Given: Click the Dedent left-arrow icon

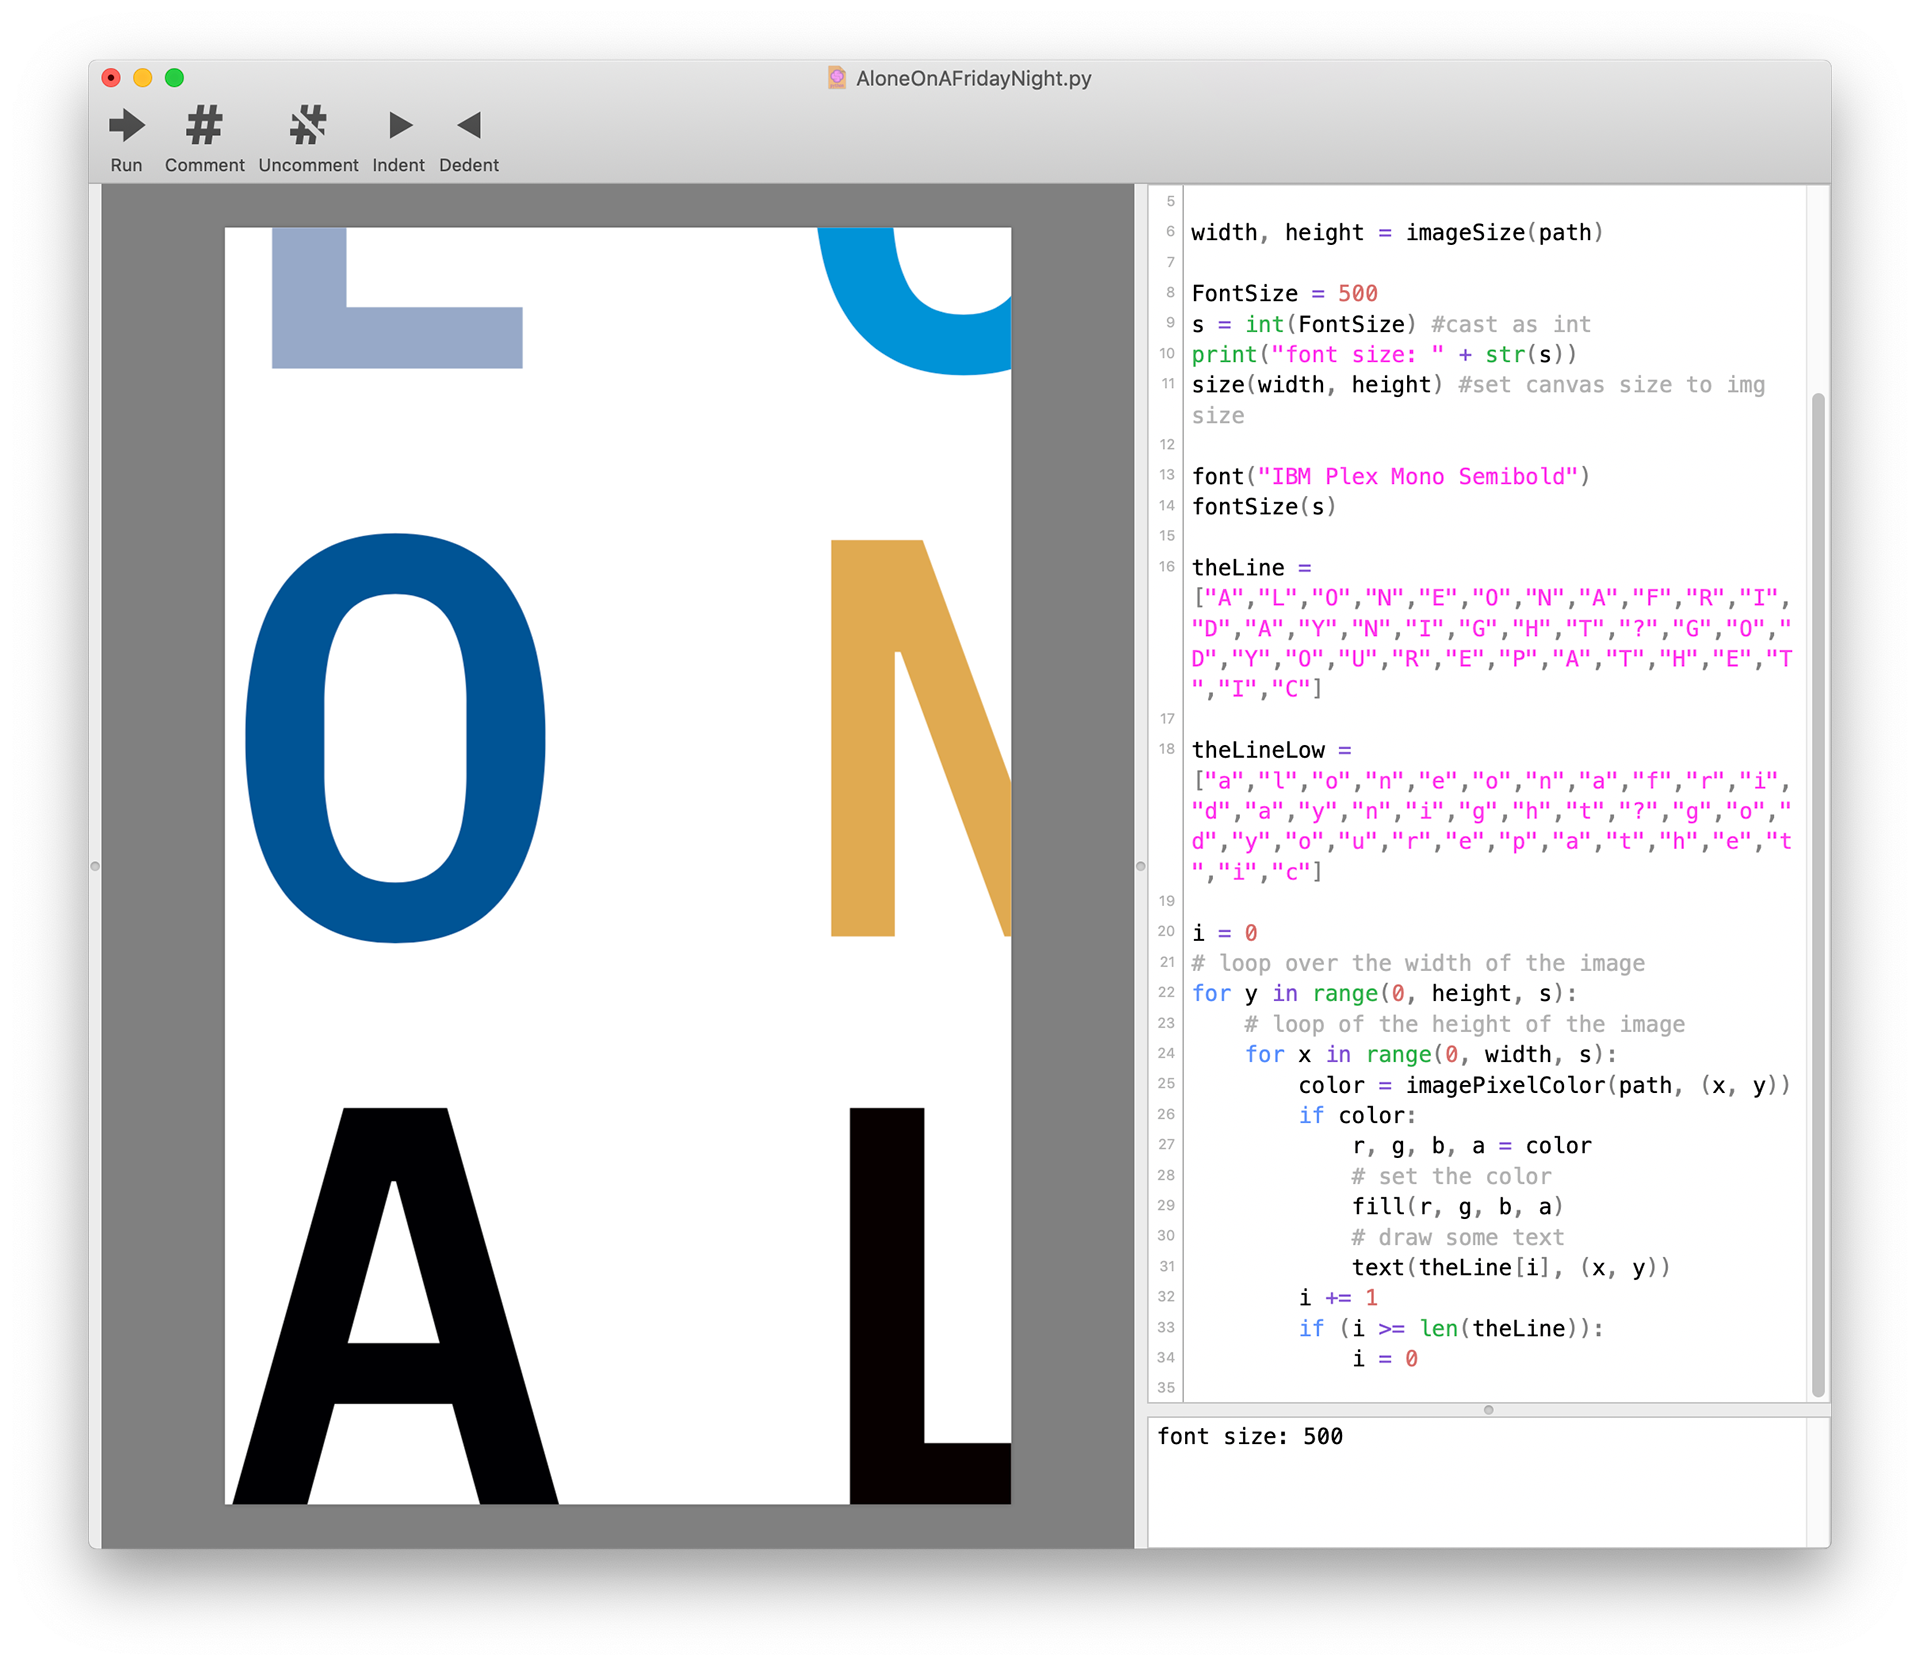Looking at the screenshot, I should (x=469, y=126).
